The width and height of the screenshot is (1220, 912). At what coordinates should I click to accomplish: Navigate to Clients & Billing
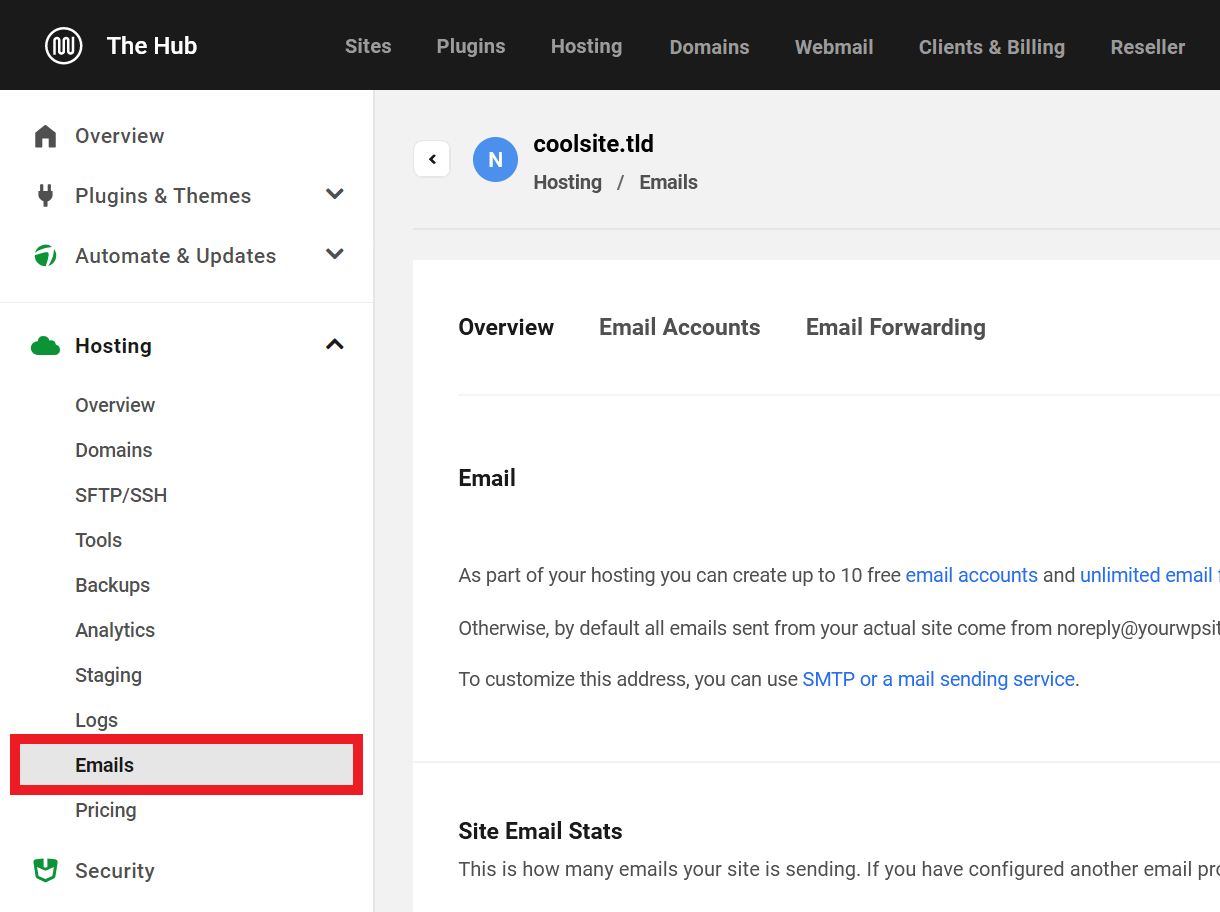(991, 47)
